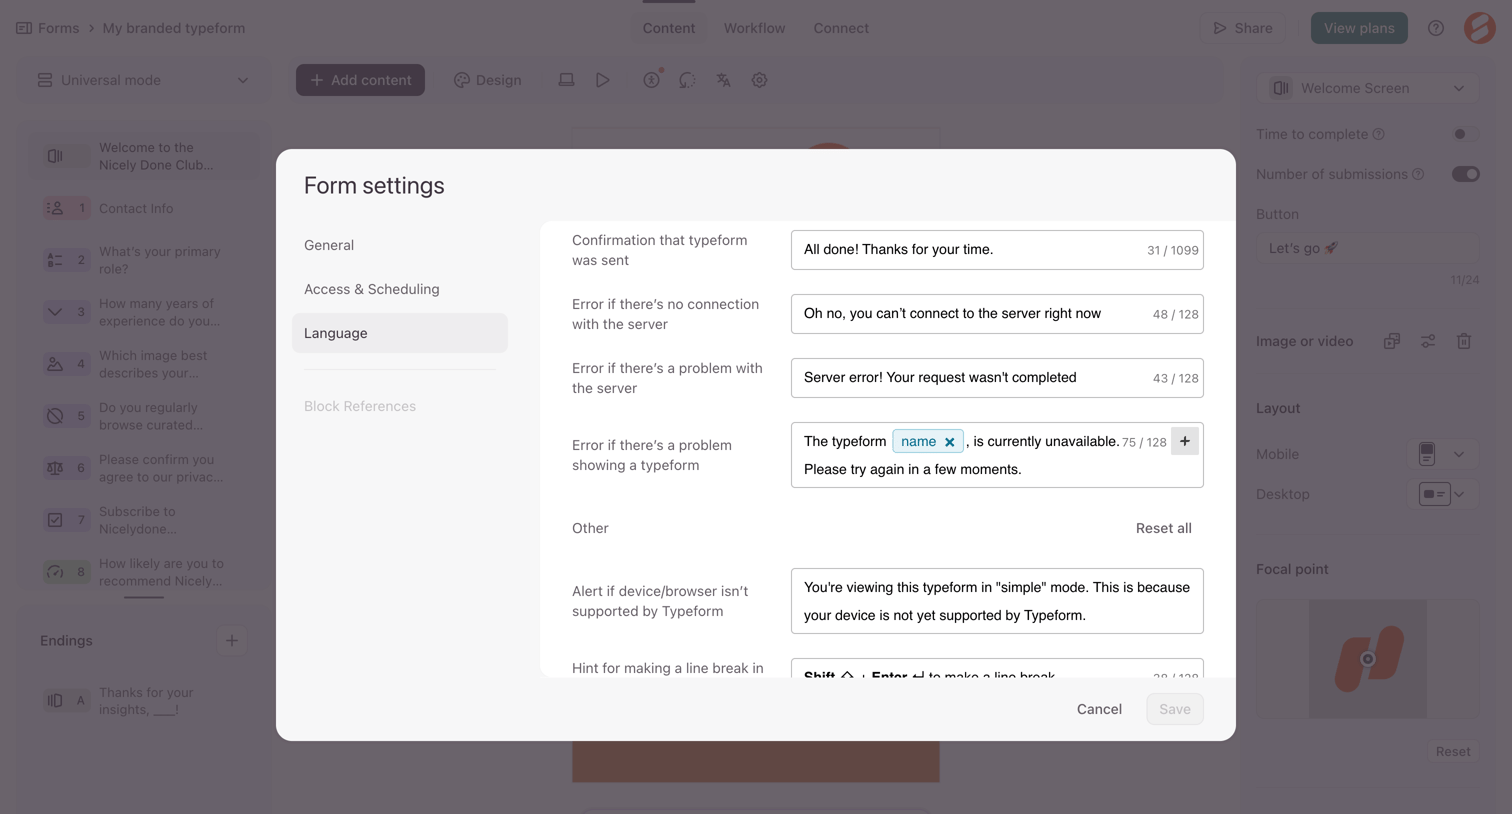Open the translation language icon in toolbar
This screenshot has width=1512, height=814.
pos(723,80)
